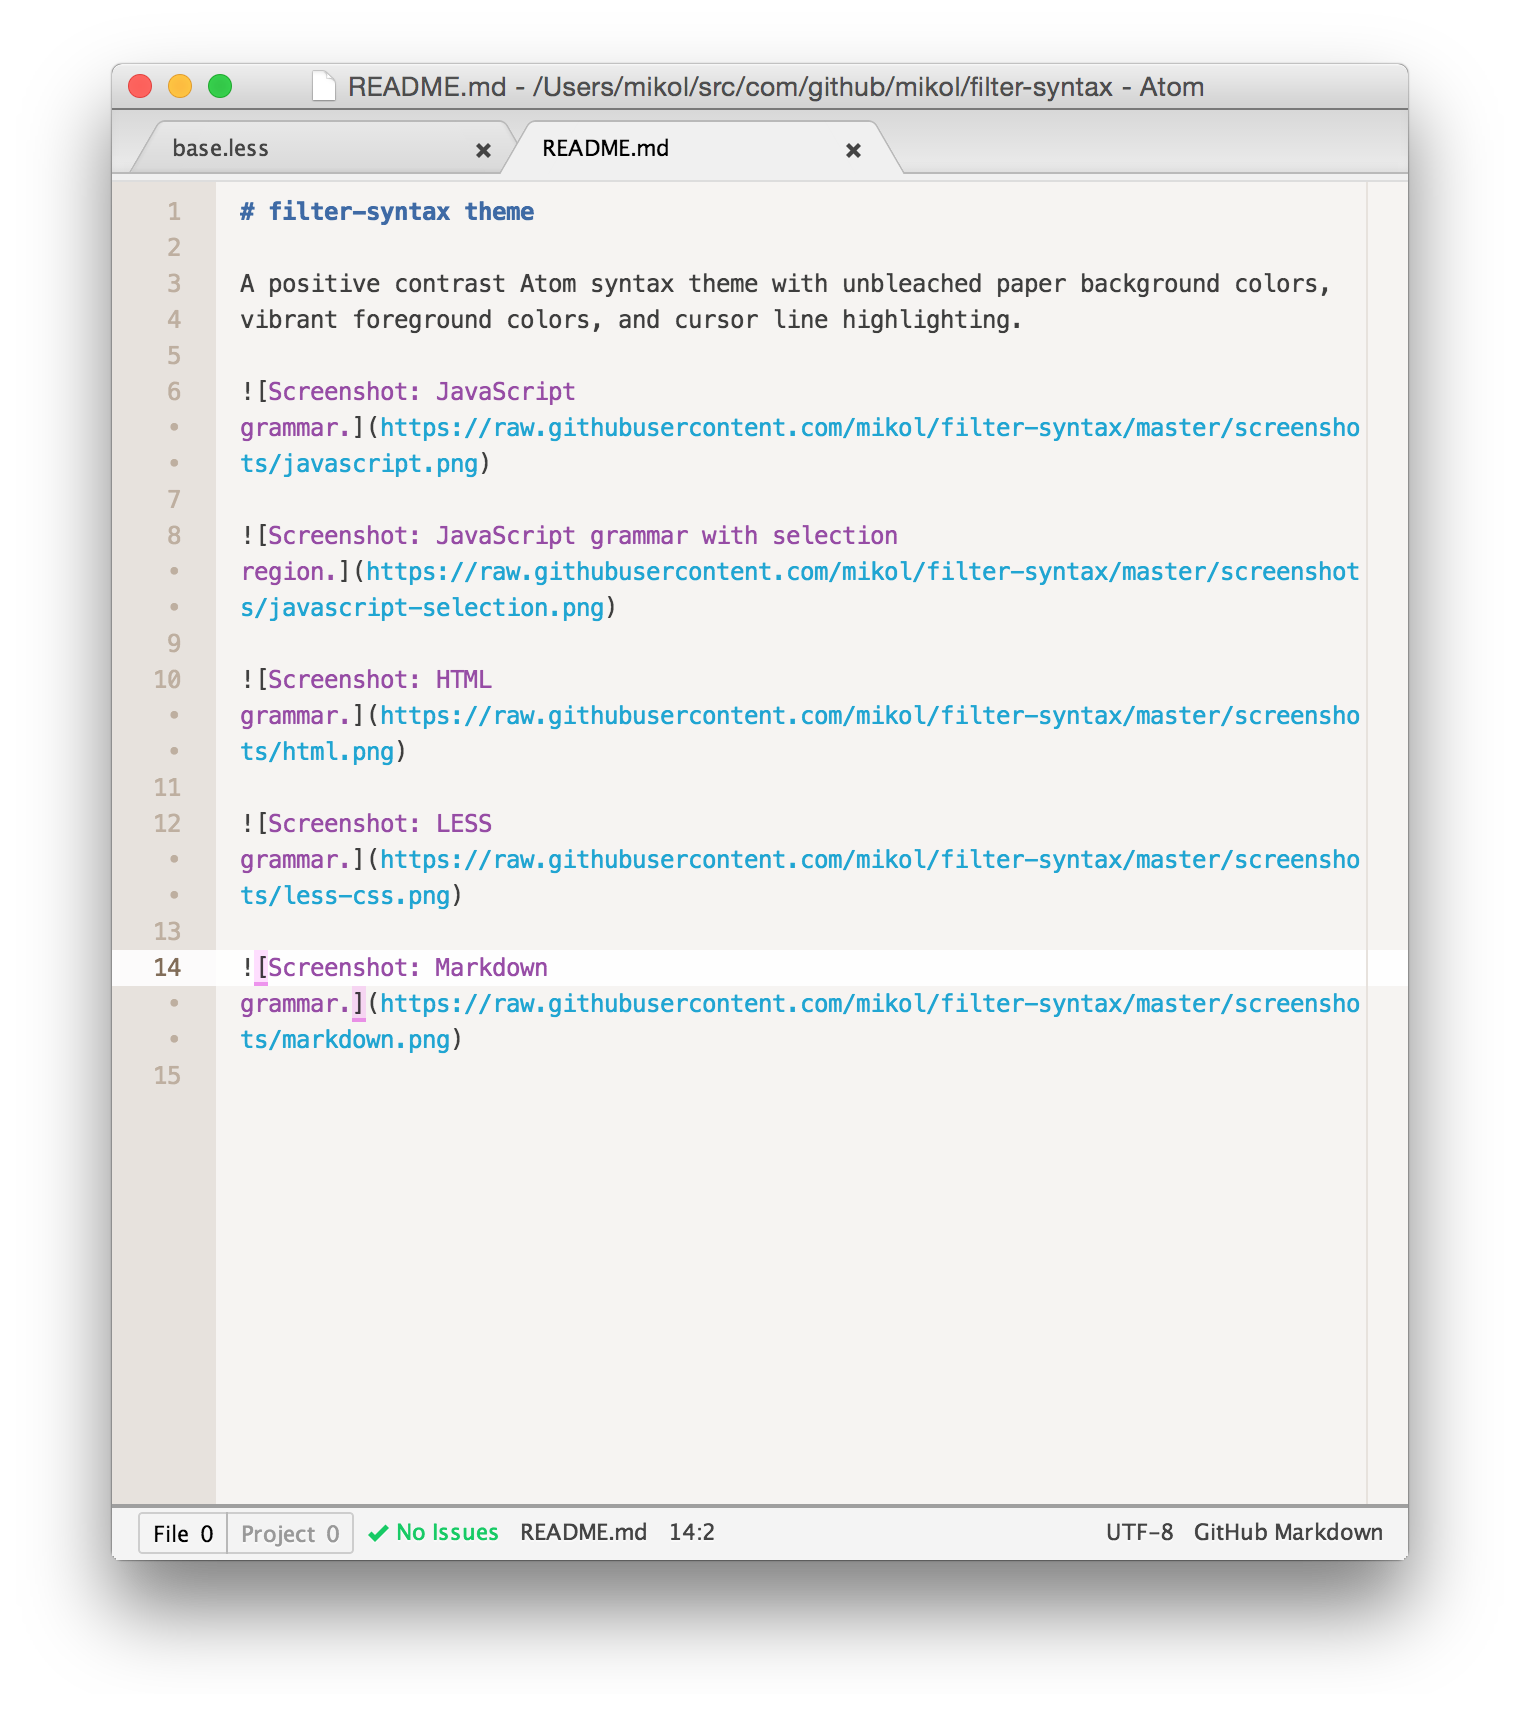The height and width of the screenshot is (1720, 1520).
Task: Click the text 'vibrant foreground colors'
Action: [x=415, y=319]
